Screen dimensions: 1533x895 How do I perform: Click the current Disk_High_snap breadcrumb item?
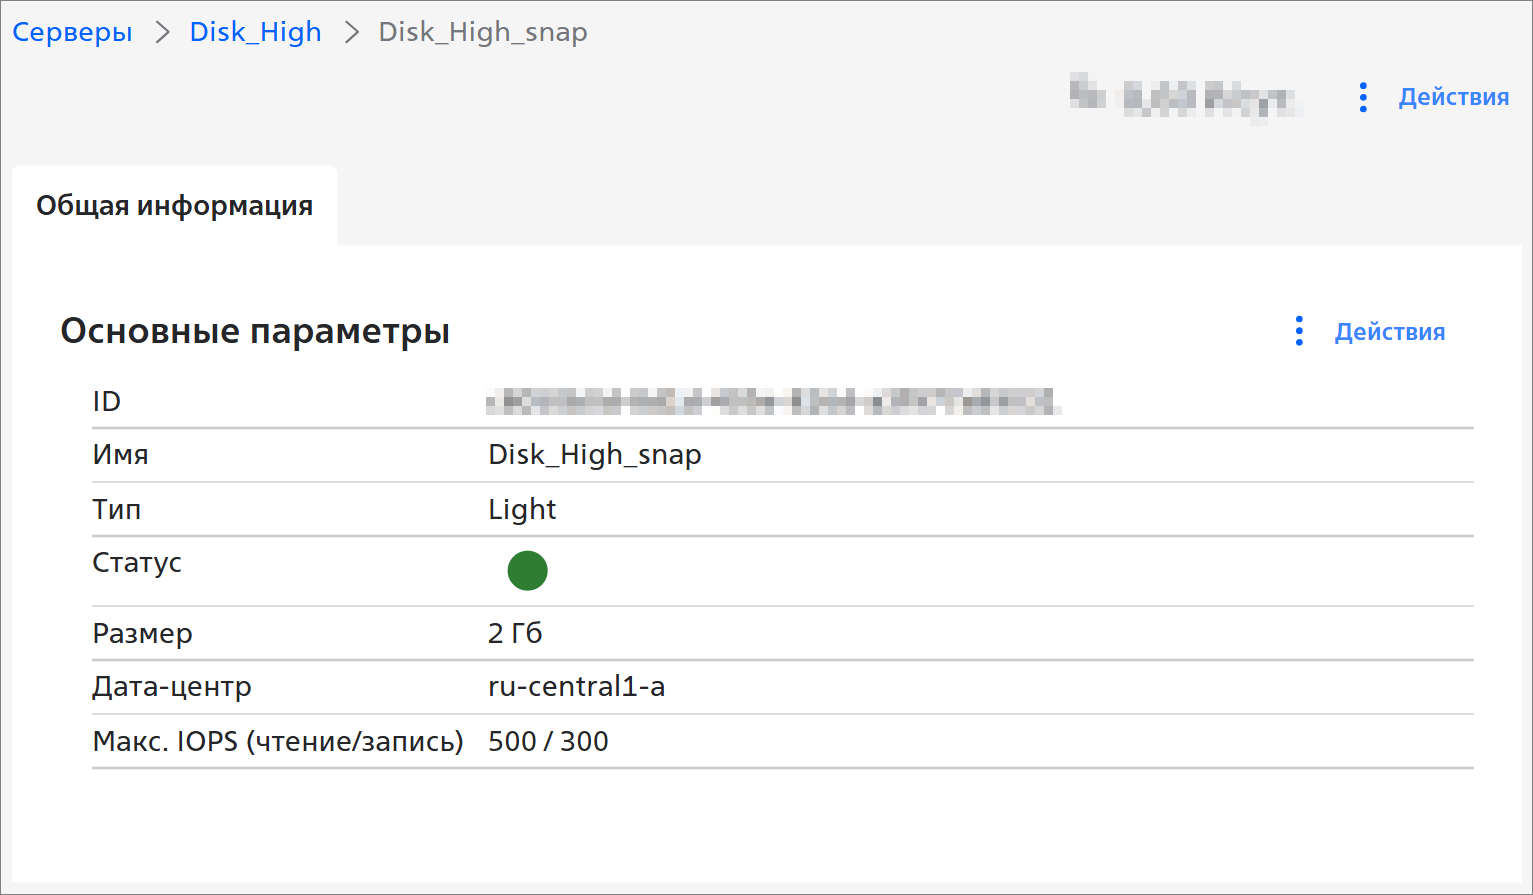[482, 33]
